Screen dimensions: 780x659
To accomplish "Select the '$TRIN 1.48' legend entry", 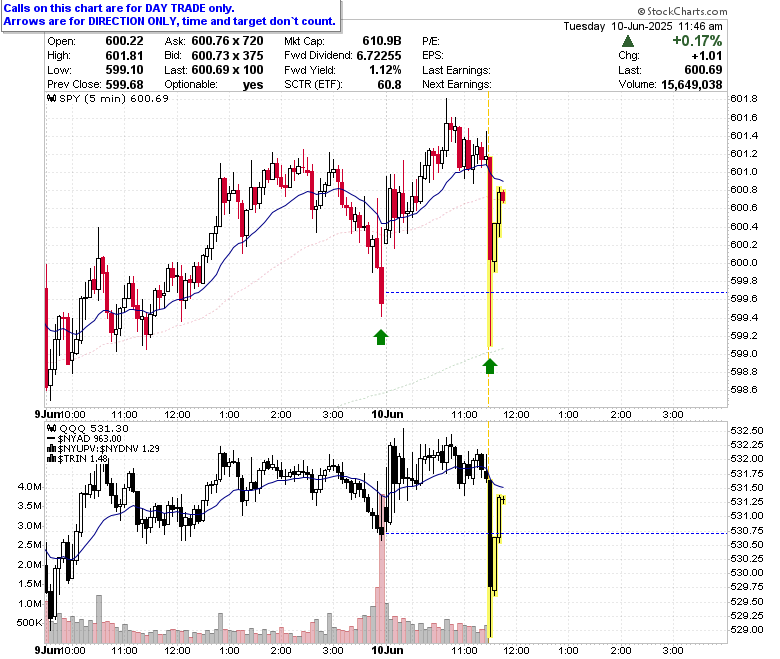I will click(x=83, y=459).
